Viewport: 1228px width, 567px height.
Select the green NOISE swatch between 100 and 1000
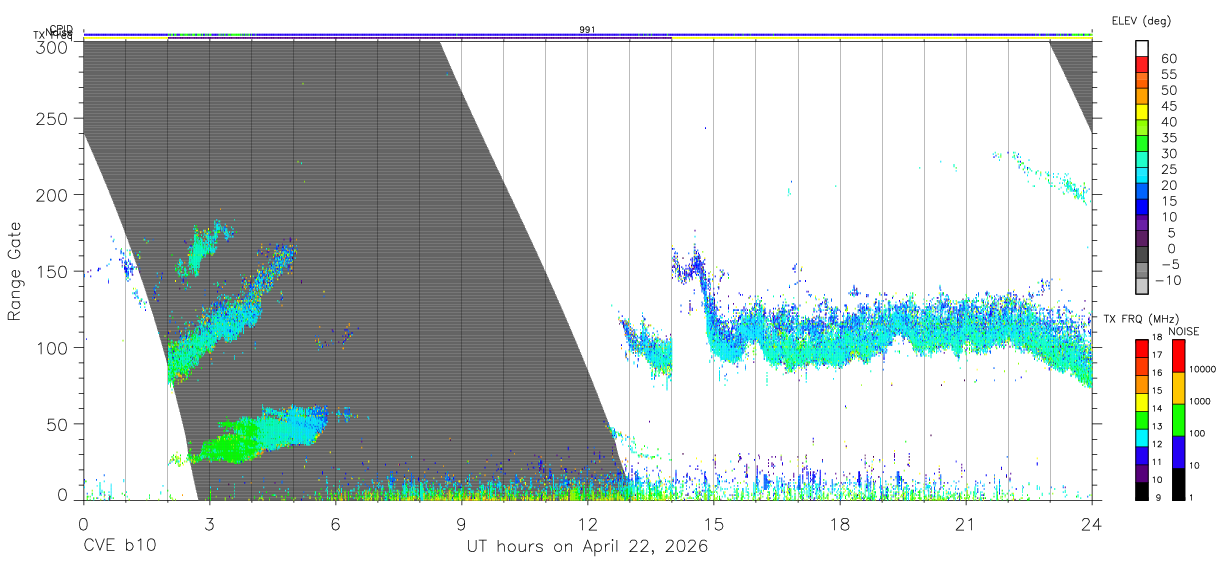(1177, 419)
